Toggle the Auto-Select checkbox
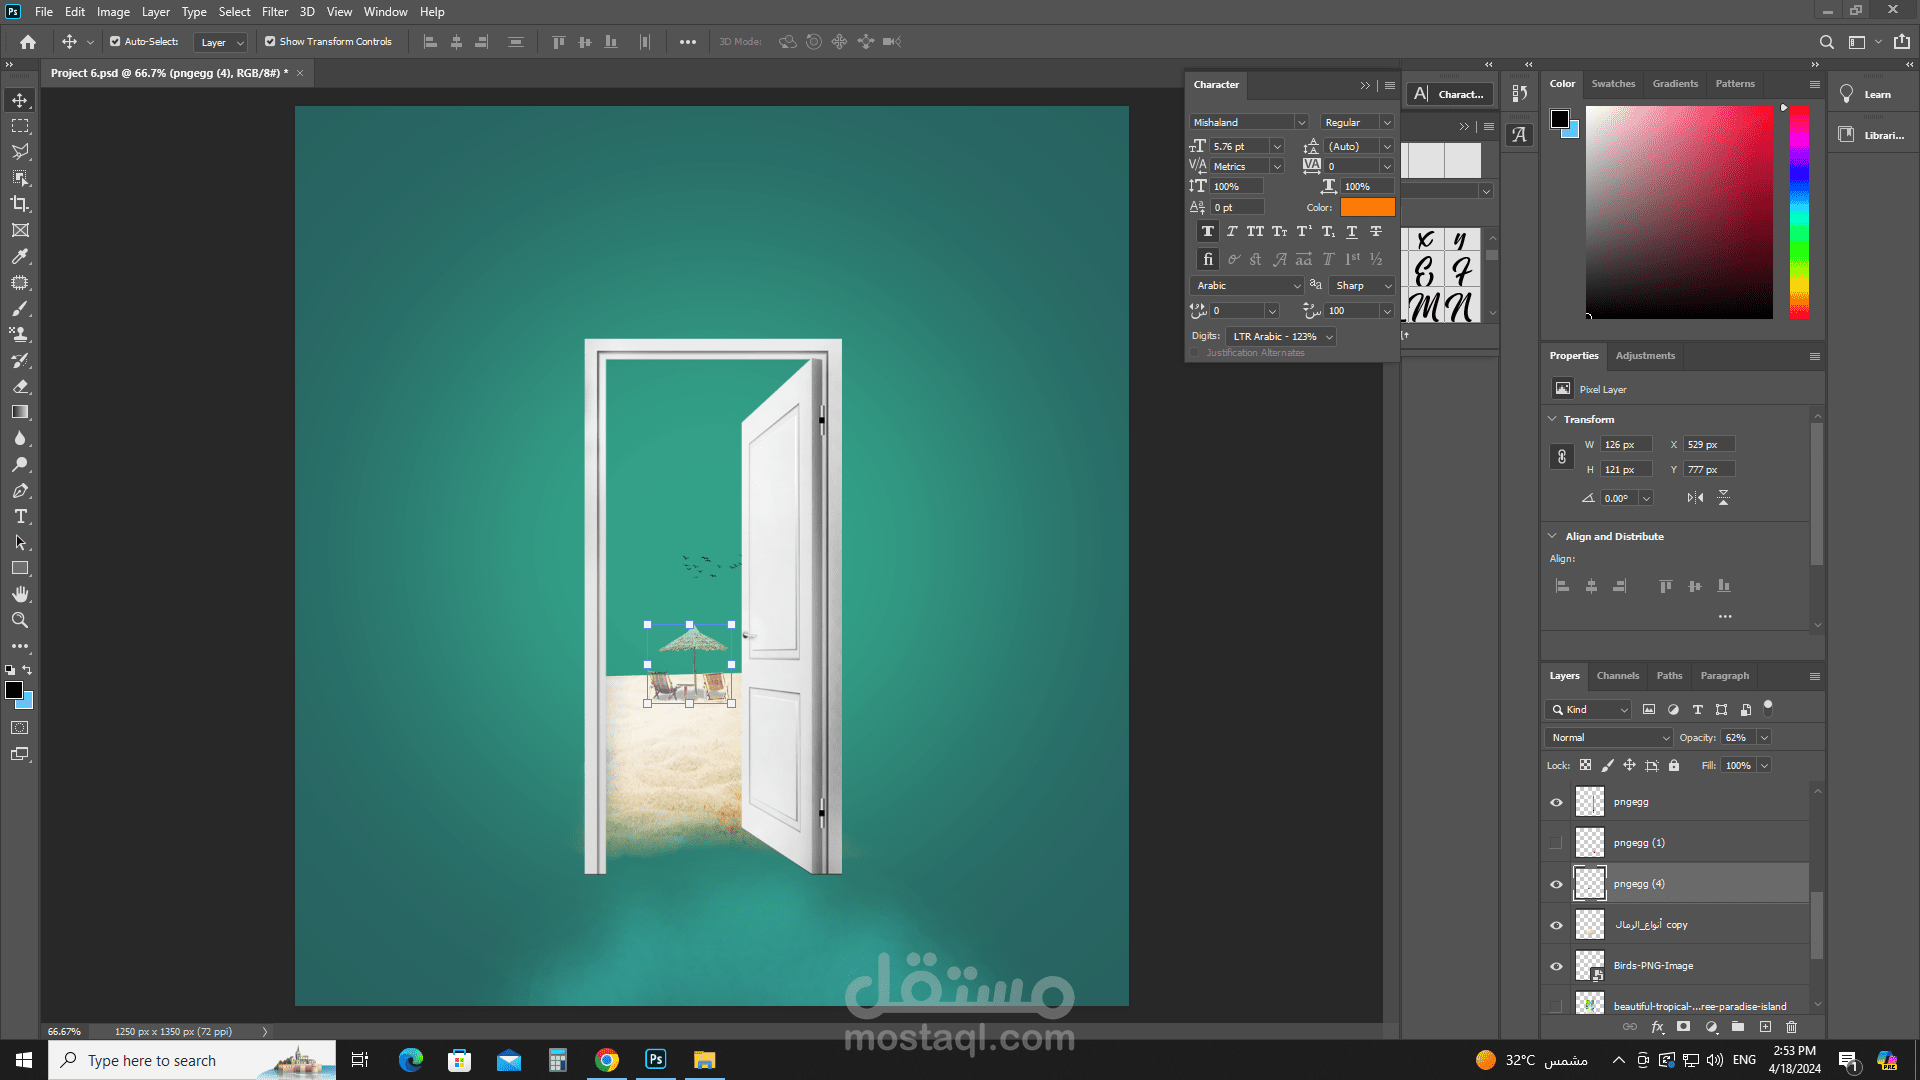1920x1080 pixels. point(115,42)
